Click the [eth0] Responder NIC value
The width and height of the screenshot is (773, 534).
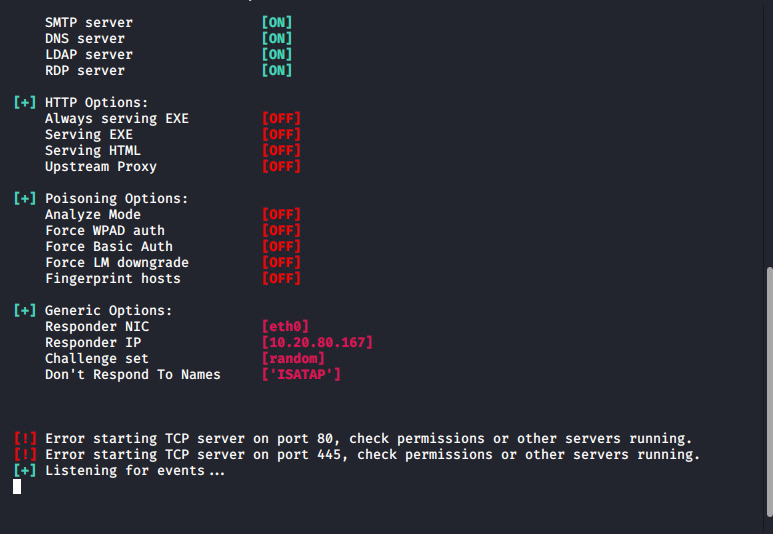285,326
